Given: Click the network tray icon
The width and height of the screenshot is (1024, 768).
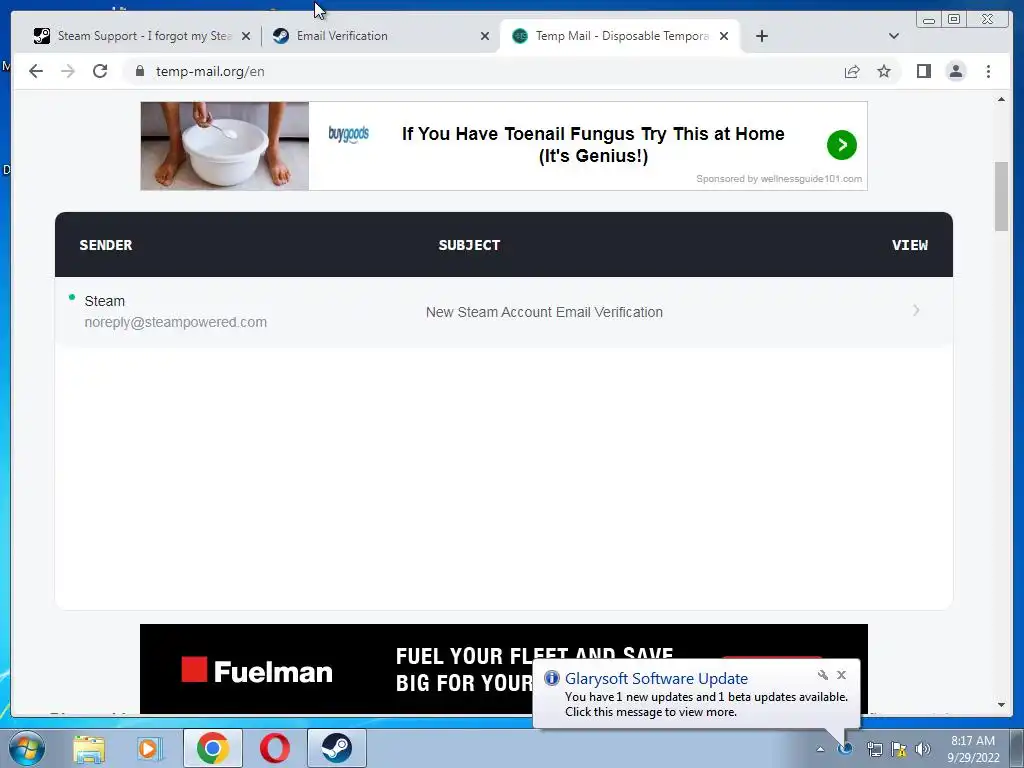Looking at the screenshot, I should [874, 749].
